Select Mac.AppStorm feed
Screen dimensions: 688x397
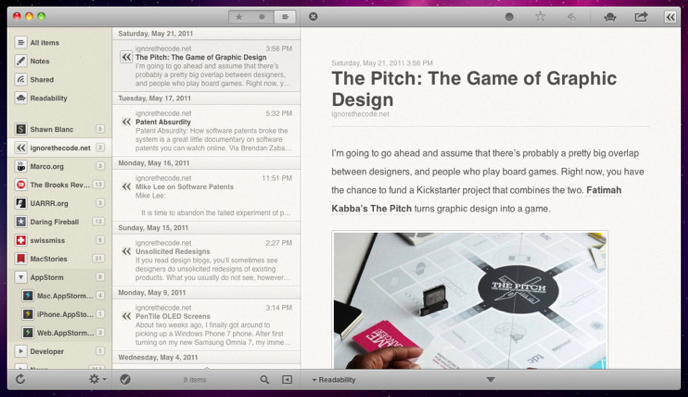[x=59, y=296]
